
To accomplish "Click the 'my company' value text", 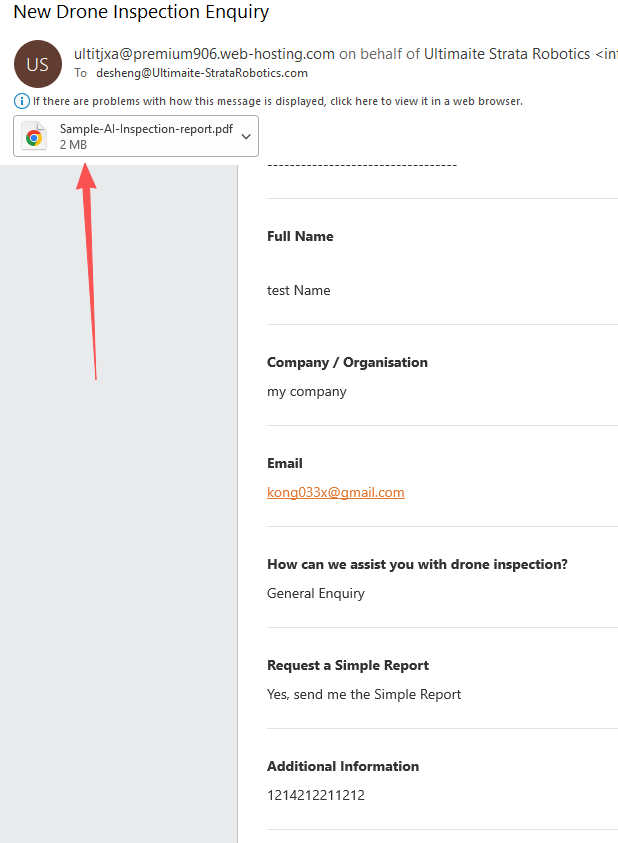I will click(x=306, y=391).
